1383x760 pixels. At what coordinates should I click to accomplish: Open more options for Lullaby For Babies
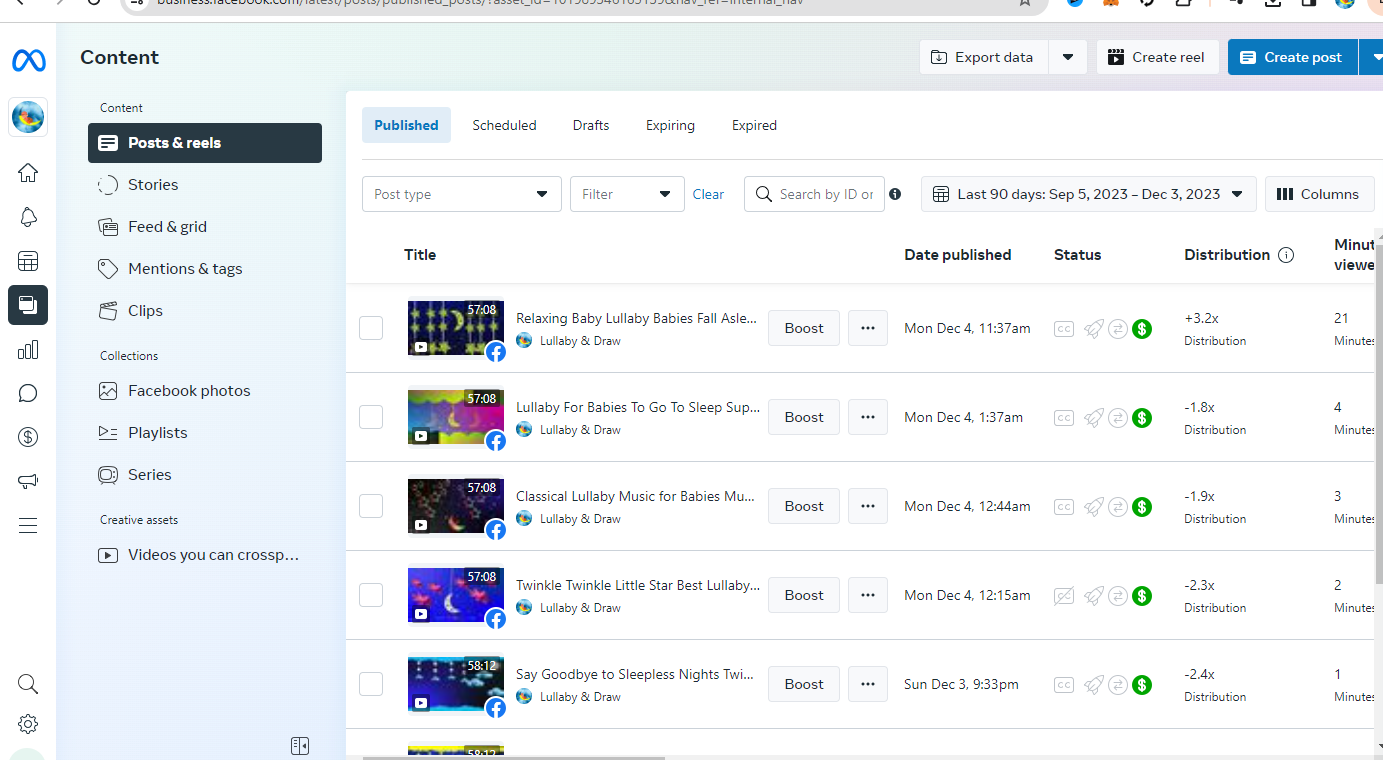click(868, 417)
